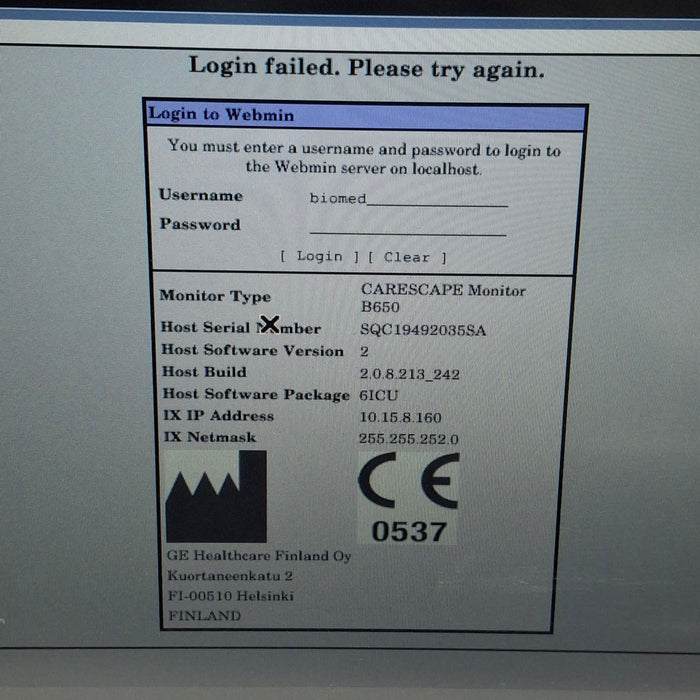
Task: Select the Monitor Type label
Action: 214,296
